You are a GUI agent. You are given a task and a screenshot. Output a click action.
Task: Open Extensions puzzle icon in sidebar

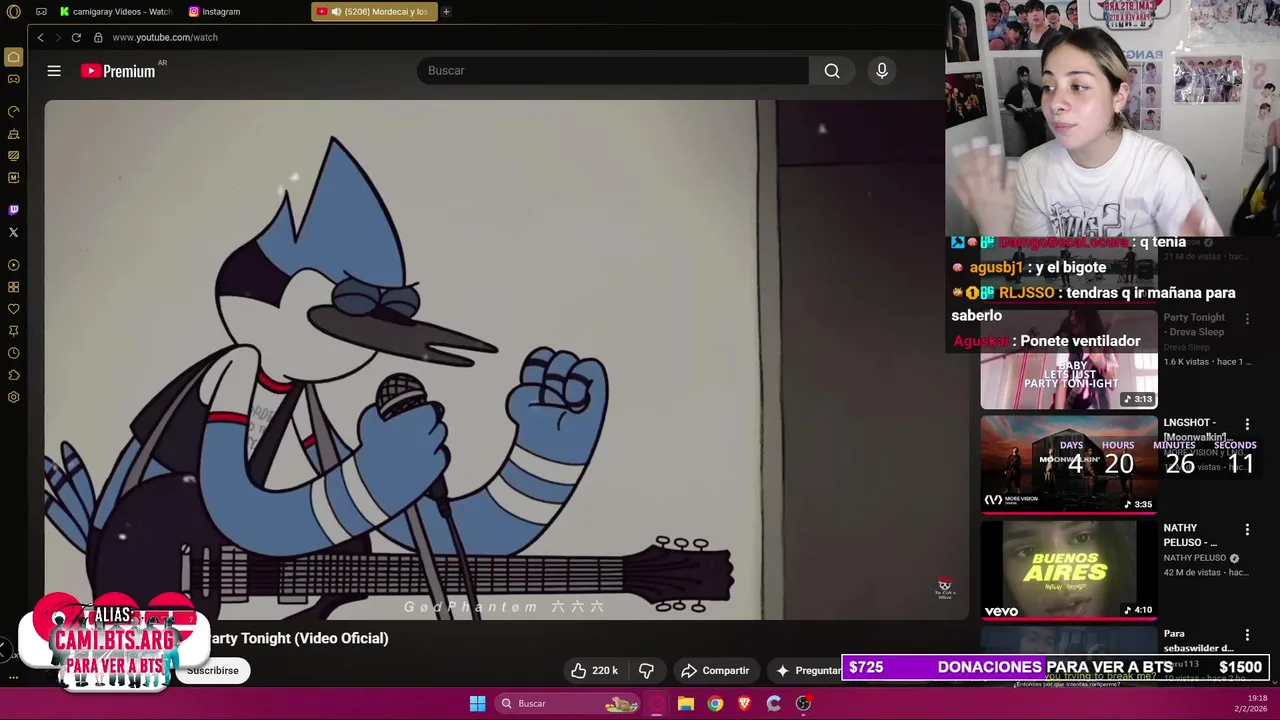click(x=13, y=375)
